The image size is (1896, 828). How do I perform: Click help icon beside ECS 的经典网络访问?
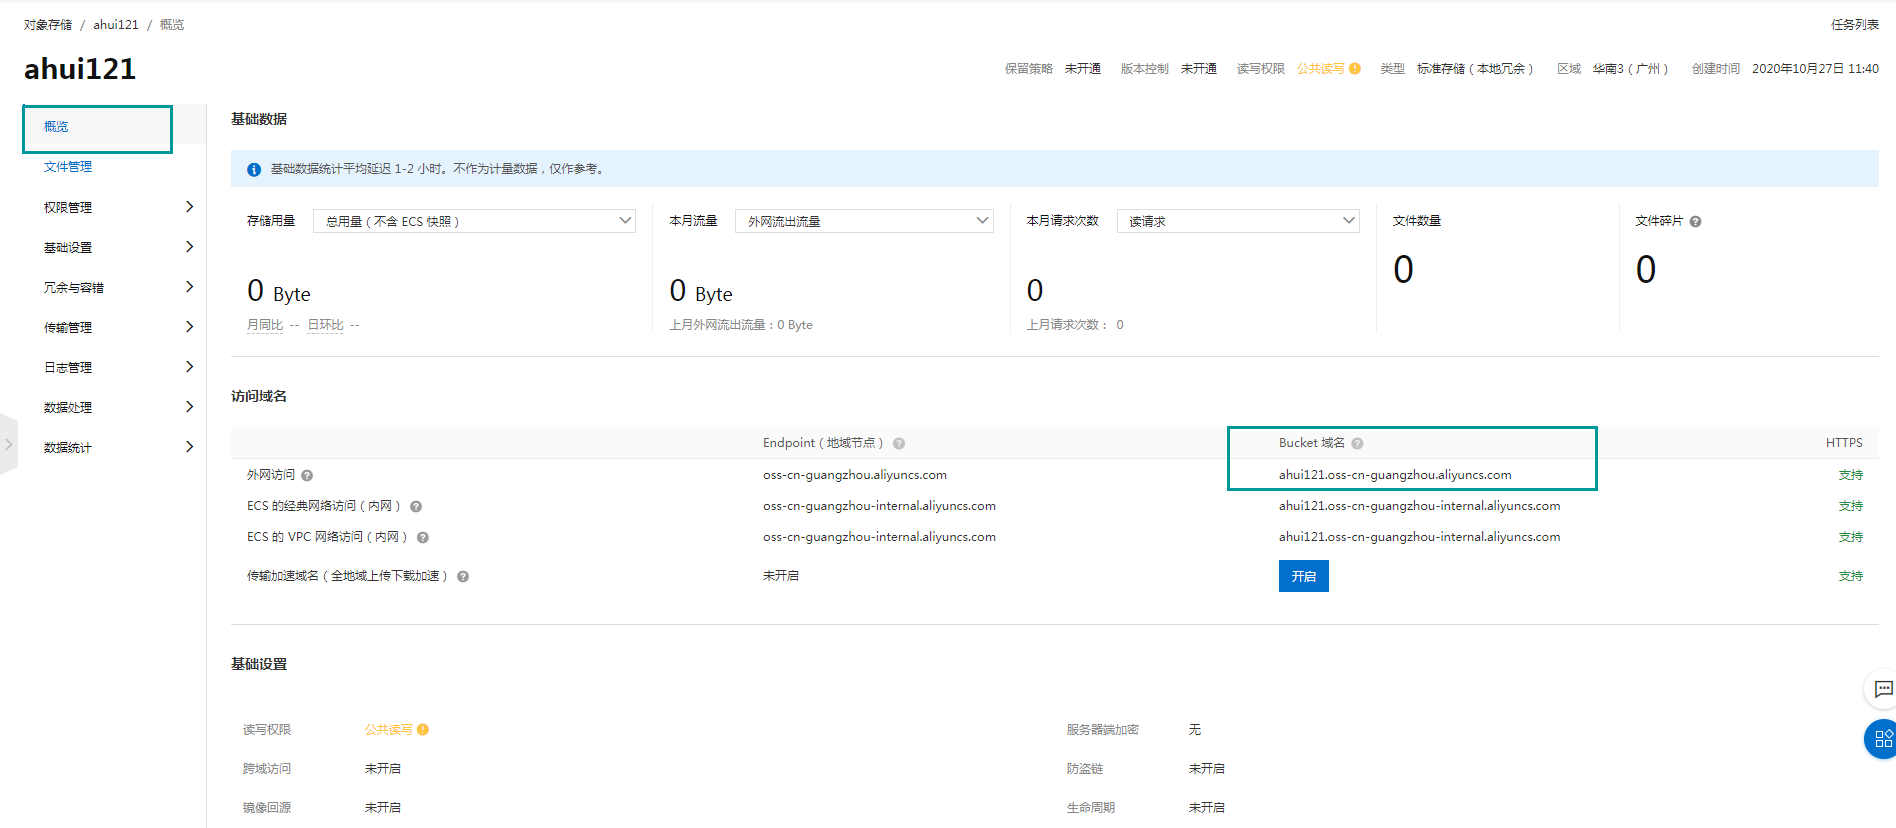click(416, 507)
